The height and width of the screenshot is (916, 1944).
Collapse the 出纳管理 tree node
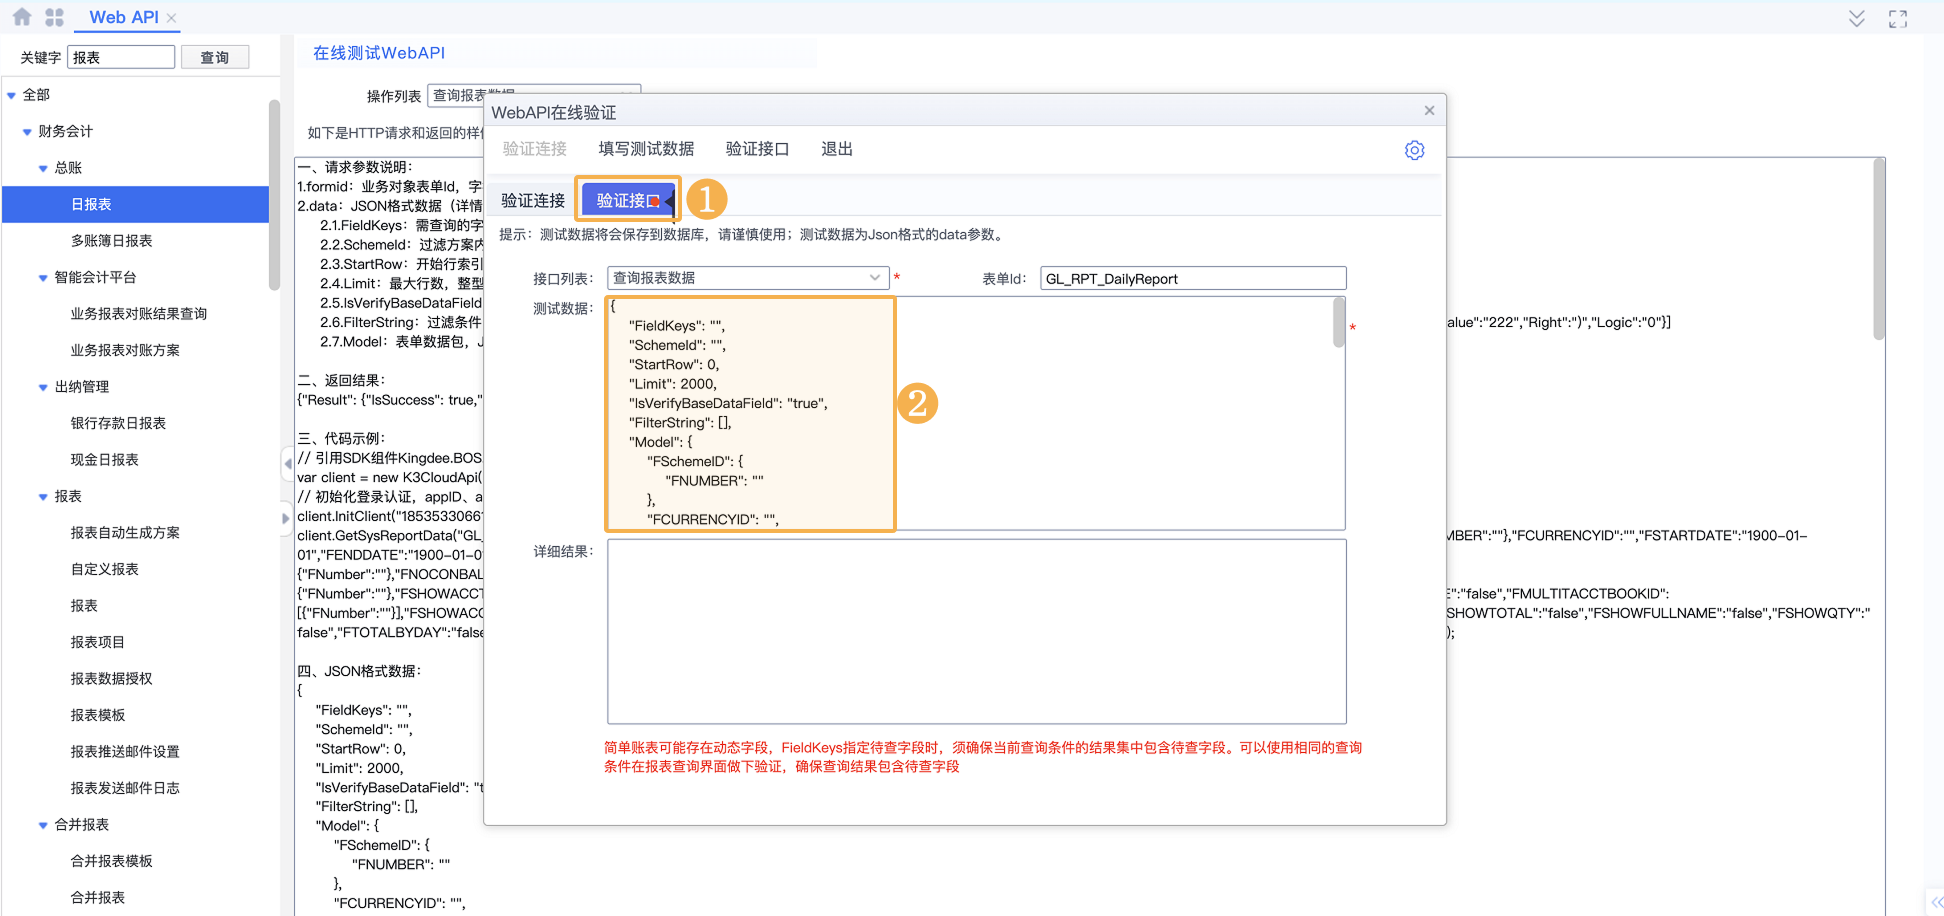point(43,388)
